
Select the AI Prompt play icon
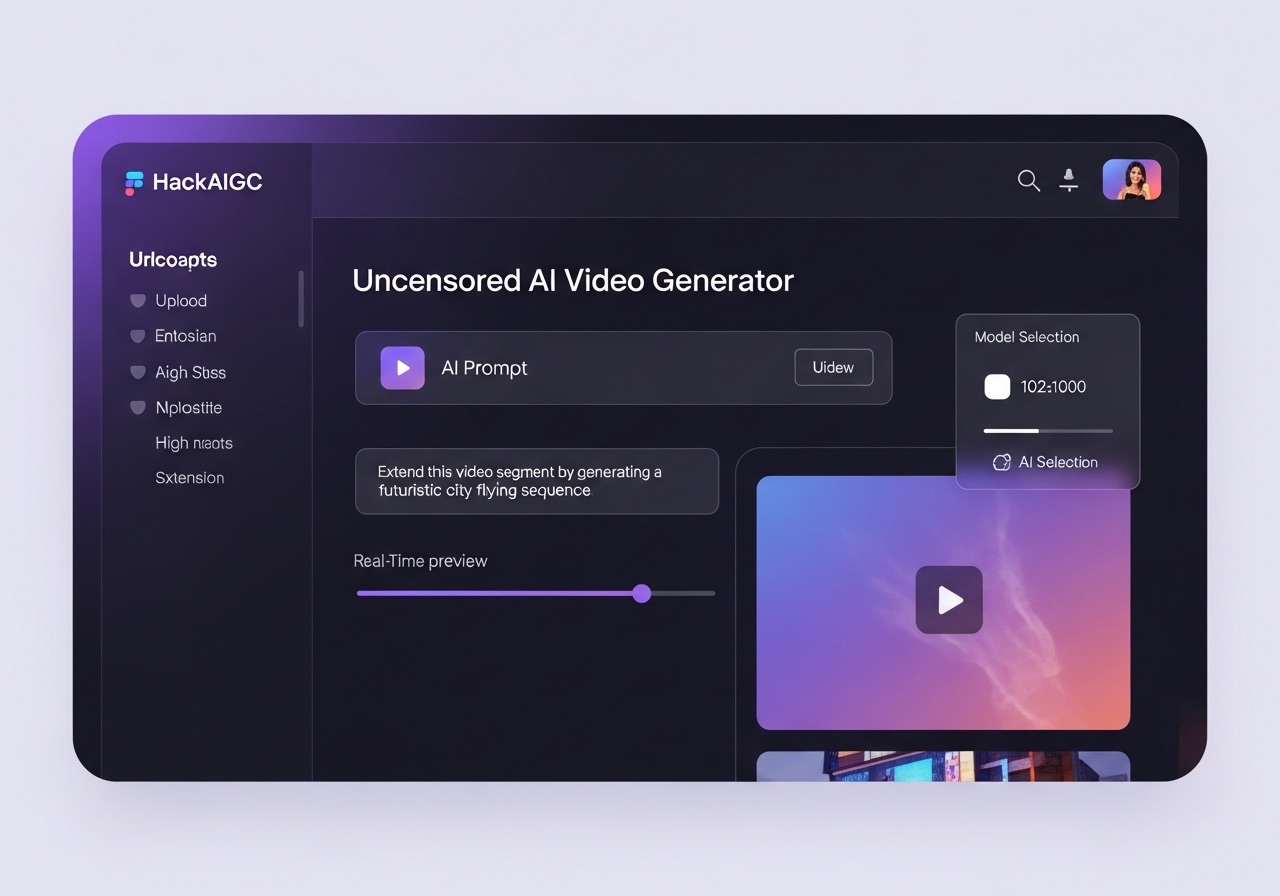(401, 367)
